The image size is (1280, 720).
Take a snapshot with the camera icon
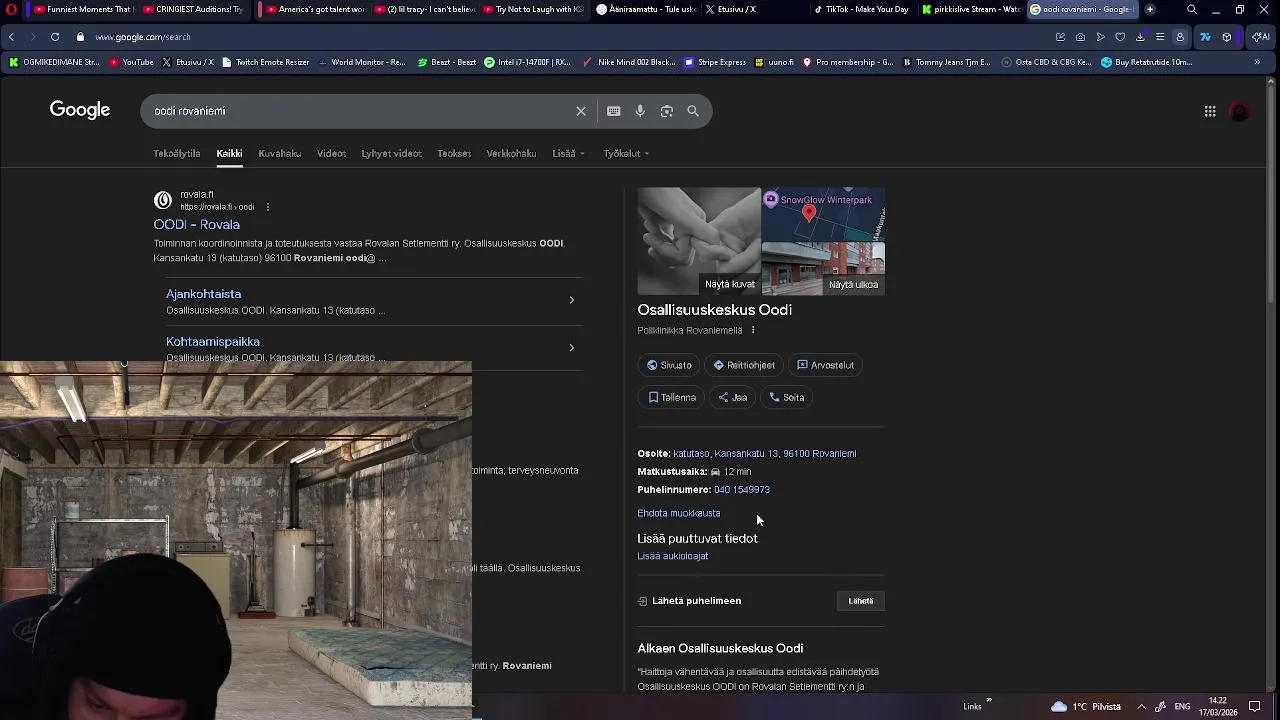pyautogui.click(x=1080, y=37)
